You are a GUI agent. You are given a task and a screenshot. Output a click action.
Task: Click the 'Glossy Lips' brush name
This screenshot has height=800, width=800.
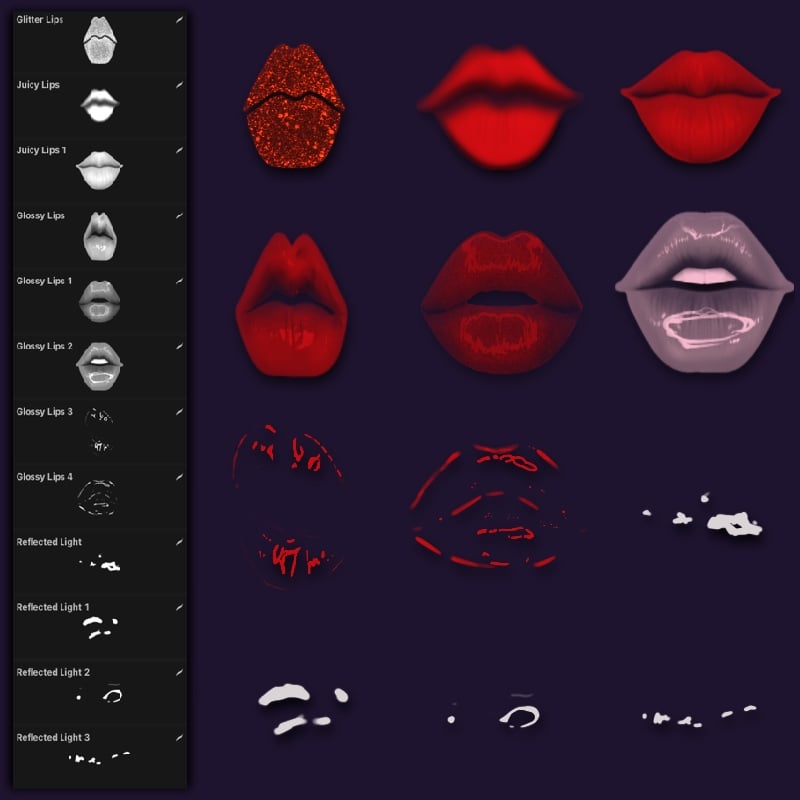coord(40,216)
